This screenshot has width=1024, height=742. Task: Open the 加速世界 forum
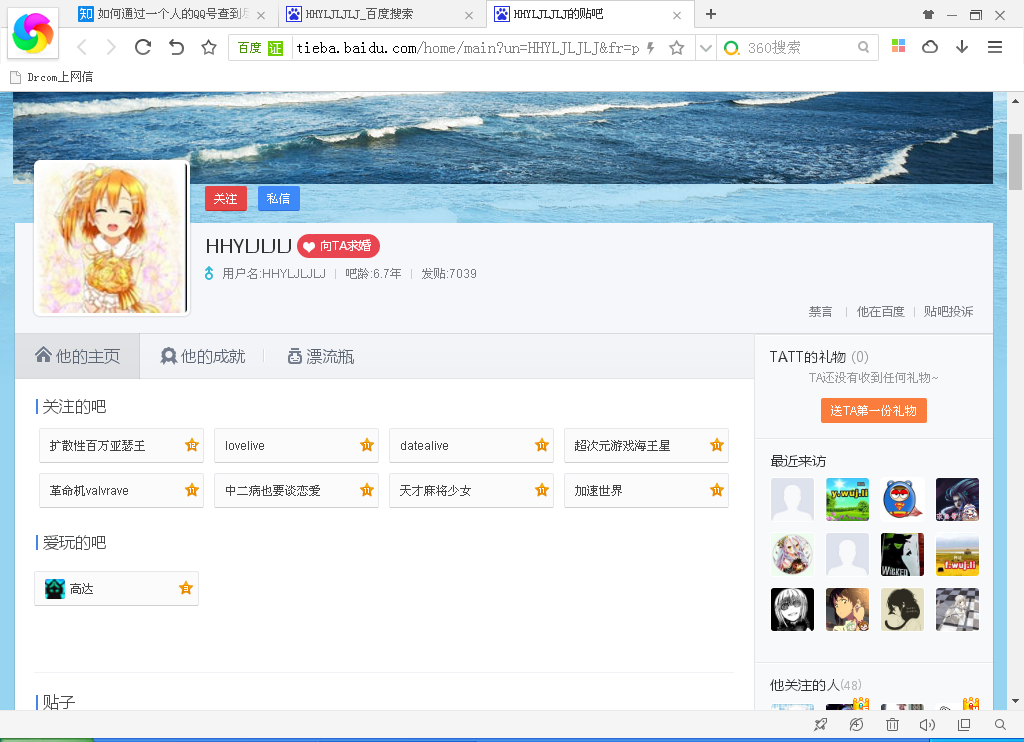647,491
